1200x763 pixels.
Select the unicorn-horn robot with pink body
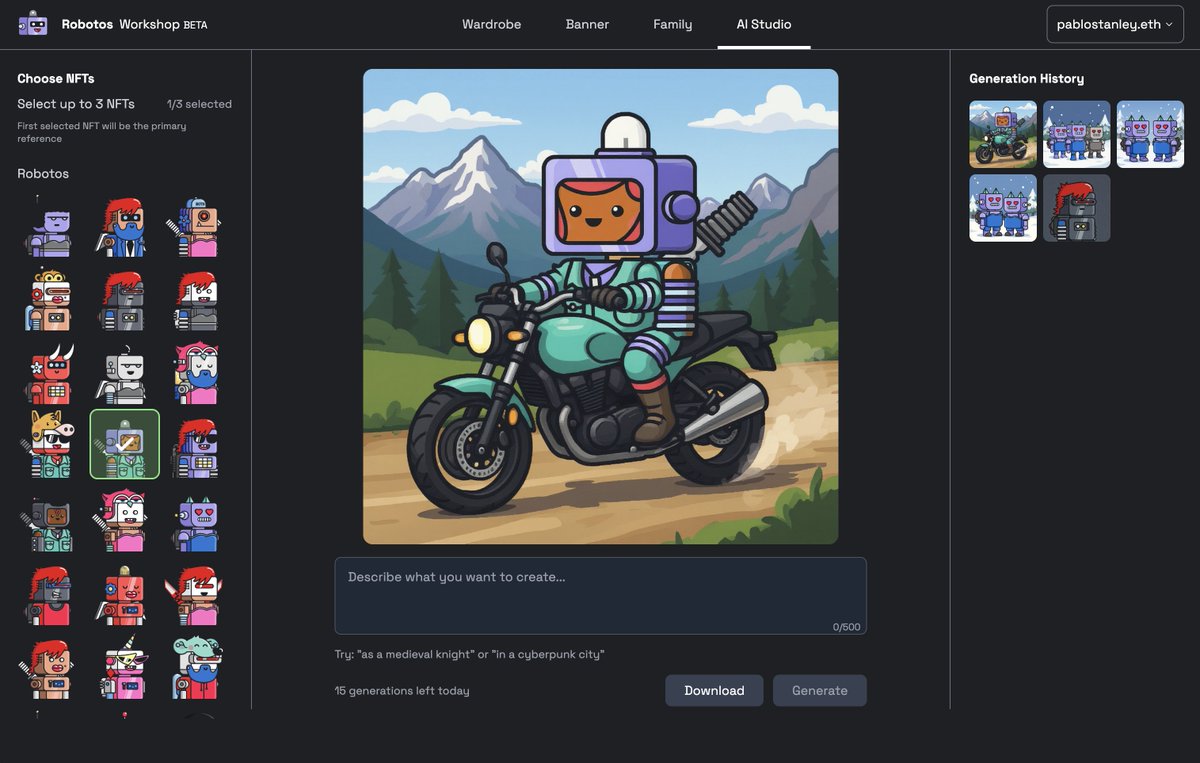pyautogui.click(x=125, y=667)
